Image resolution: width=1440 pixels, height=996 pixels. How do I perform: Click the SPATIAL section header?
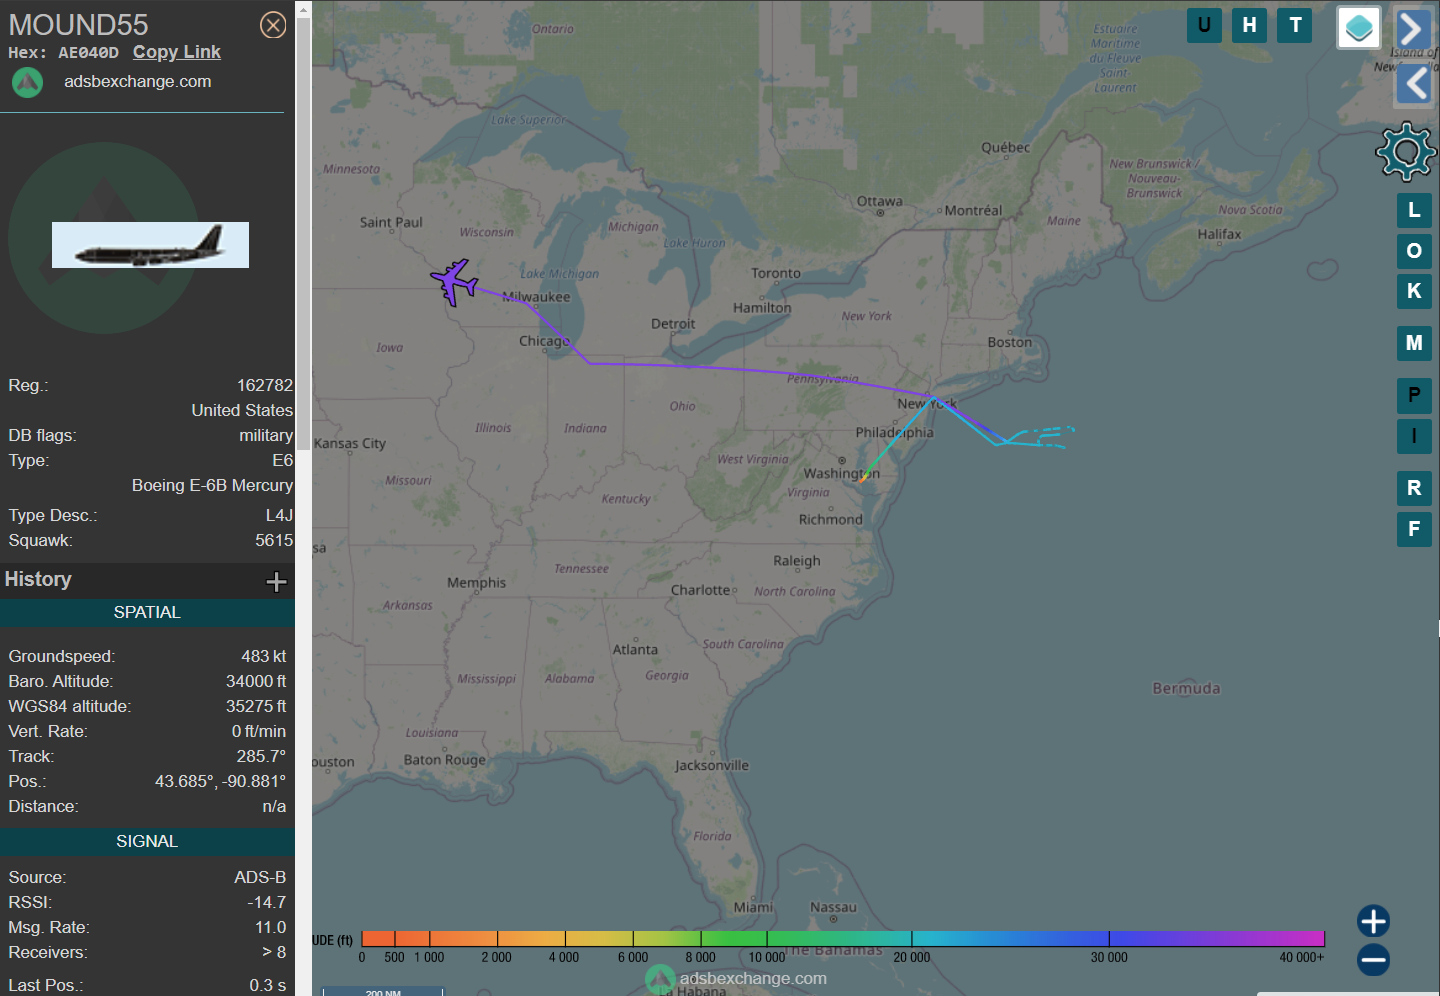pyautogui.click(x=147, y=613)
